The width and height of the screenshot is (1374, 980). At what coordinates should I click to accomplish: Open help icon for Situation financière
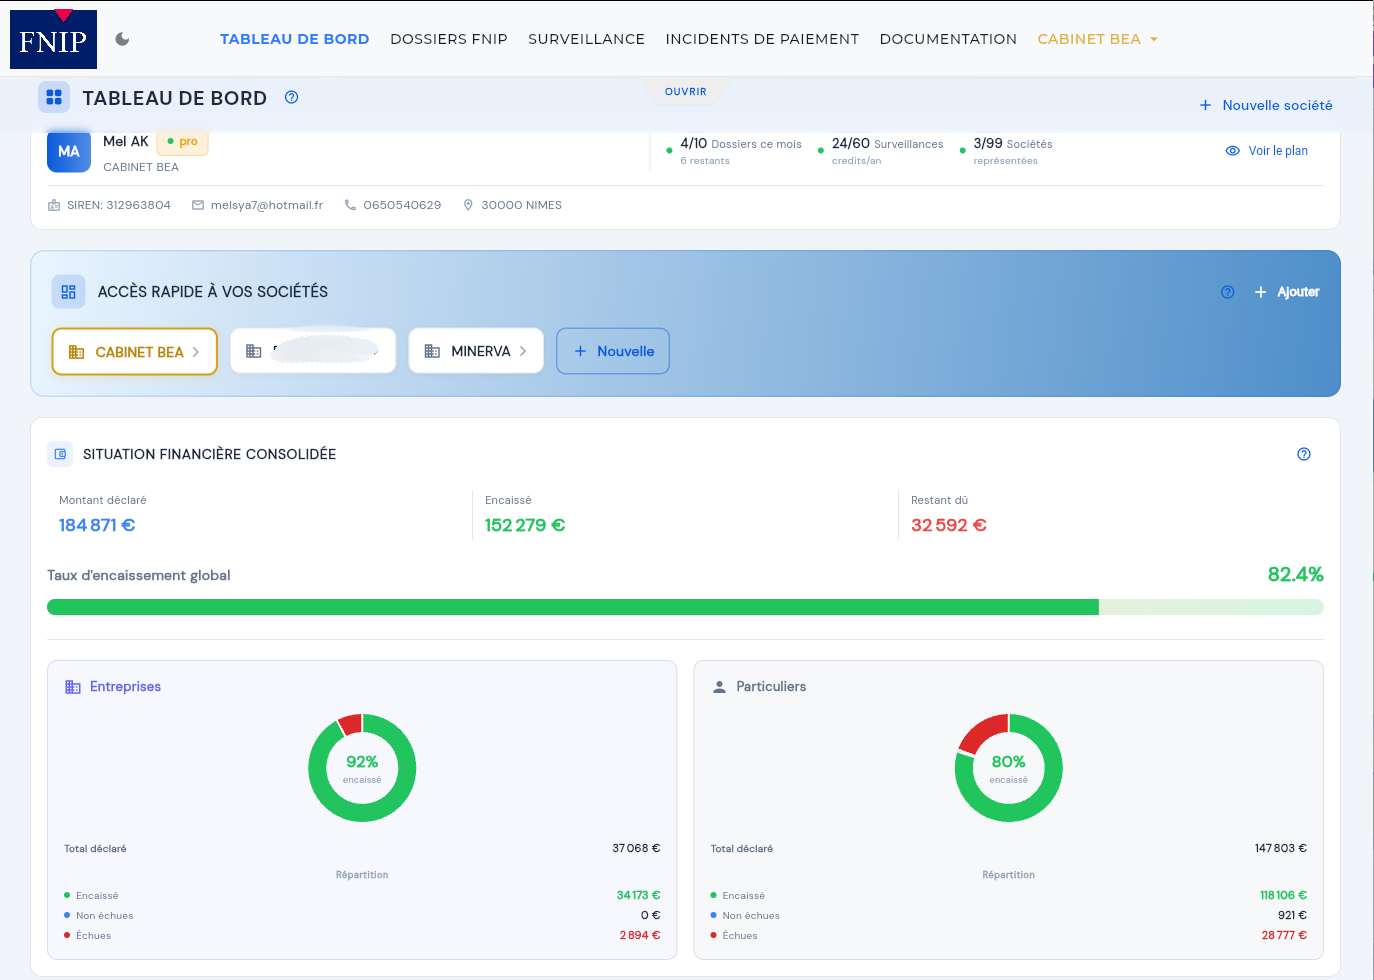pos(1304,454)
